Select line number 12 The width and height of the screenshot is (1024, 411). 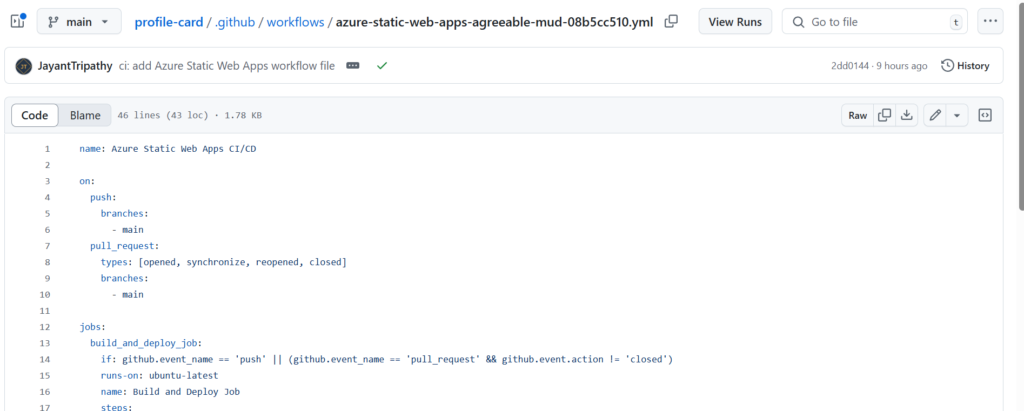[x=44, y=327]
